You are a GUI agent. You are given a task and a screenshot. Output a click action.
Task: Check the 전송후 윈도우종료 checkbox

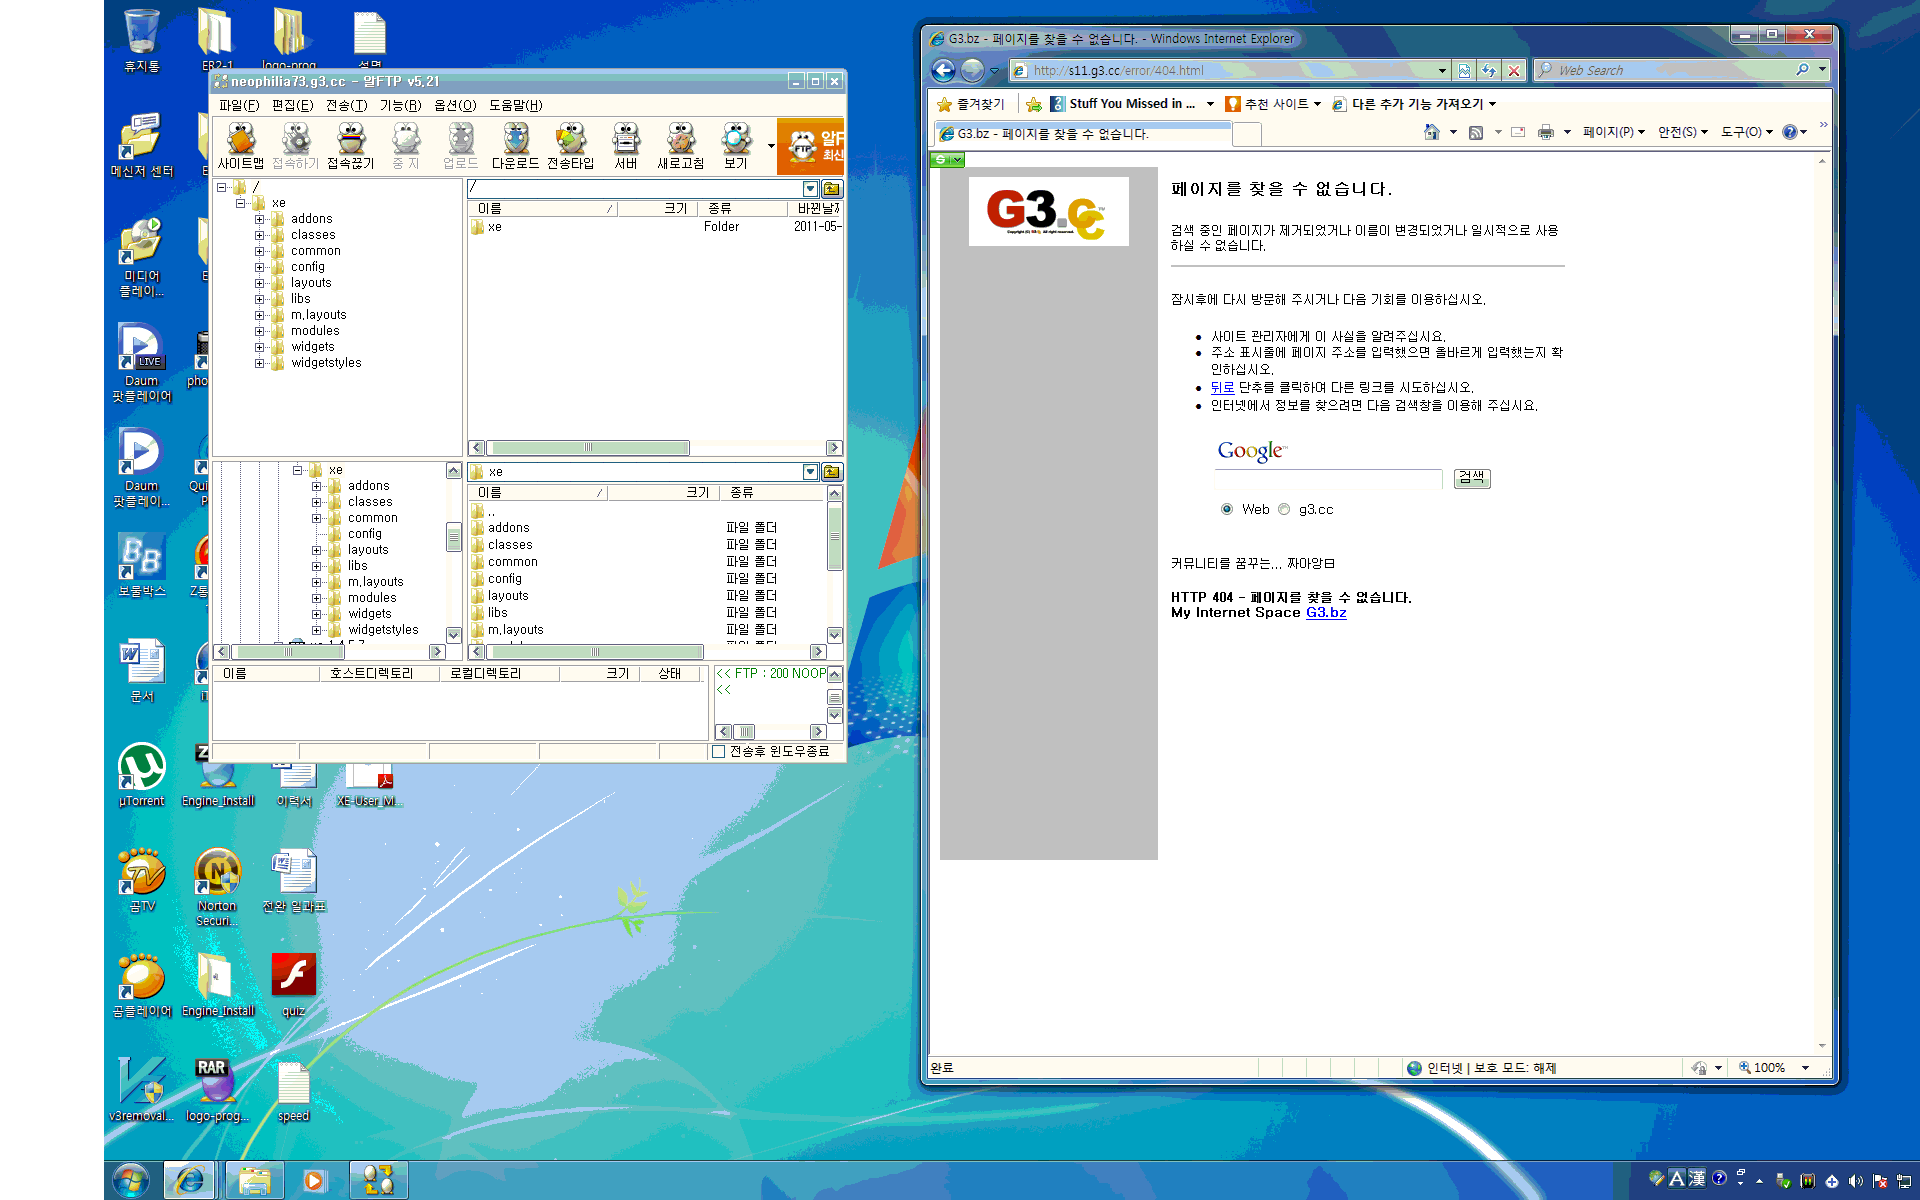click(718, 752)
